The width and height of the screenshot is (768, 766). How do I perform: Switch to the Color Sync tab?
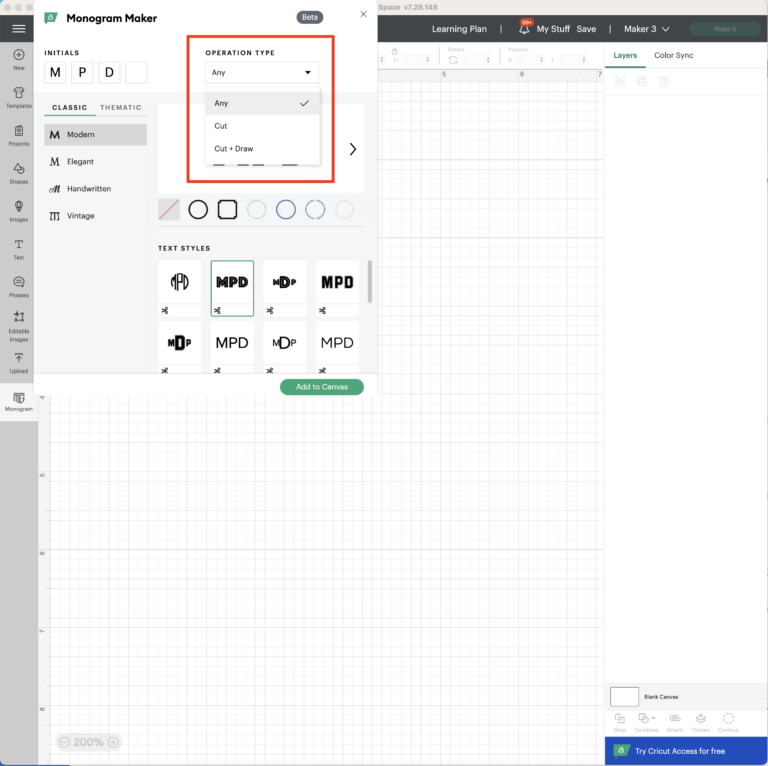[673, 55]
